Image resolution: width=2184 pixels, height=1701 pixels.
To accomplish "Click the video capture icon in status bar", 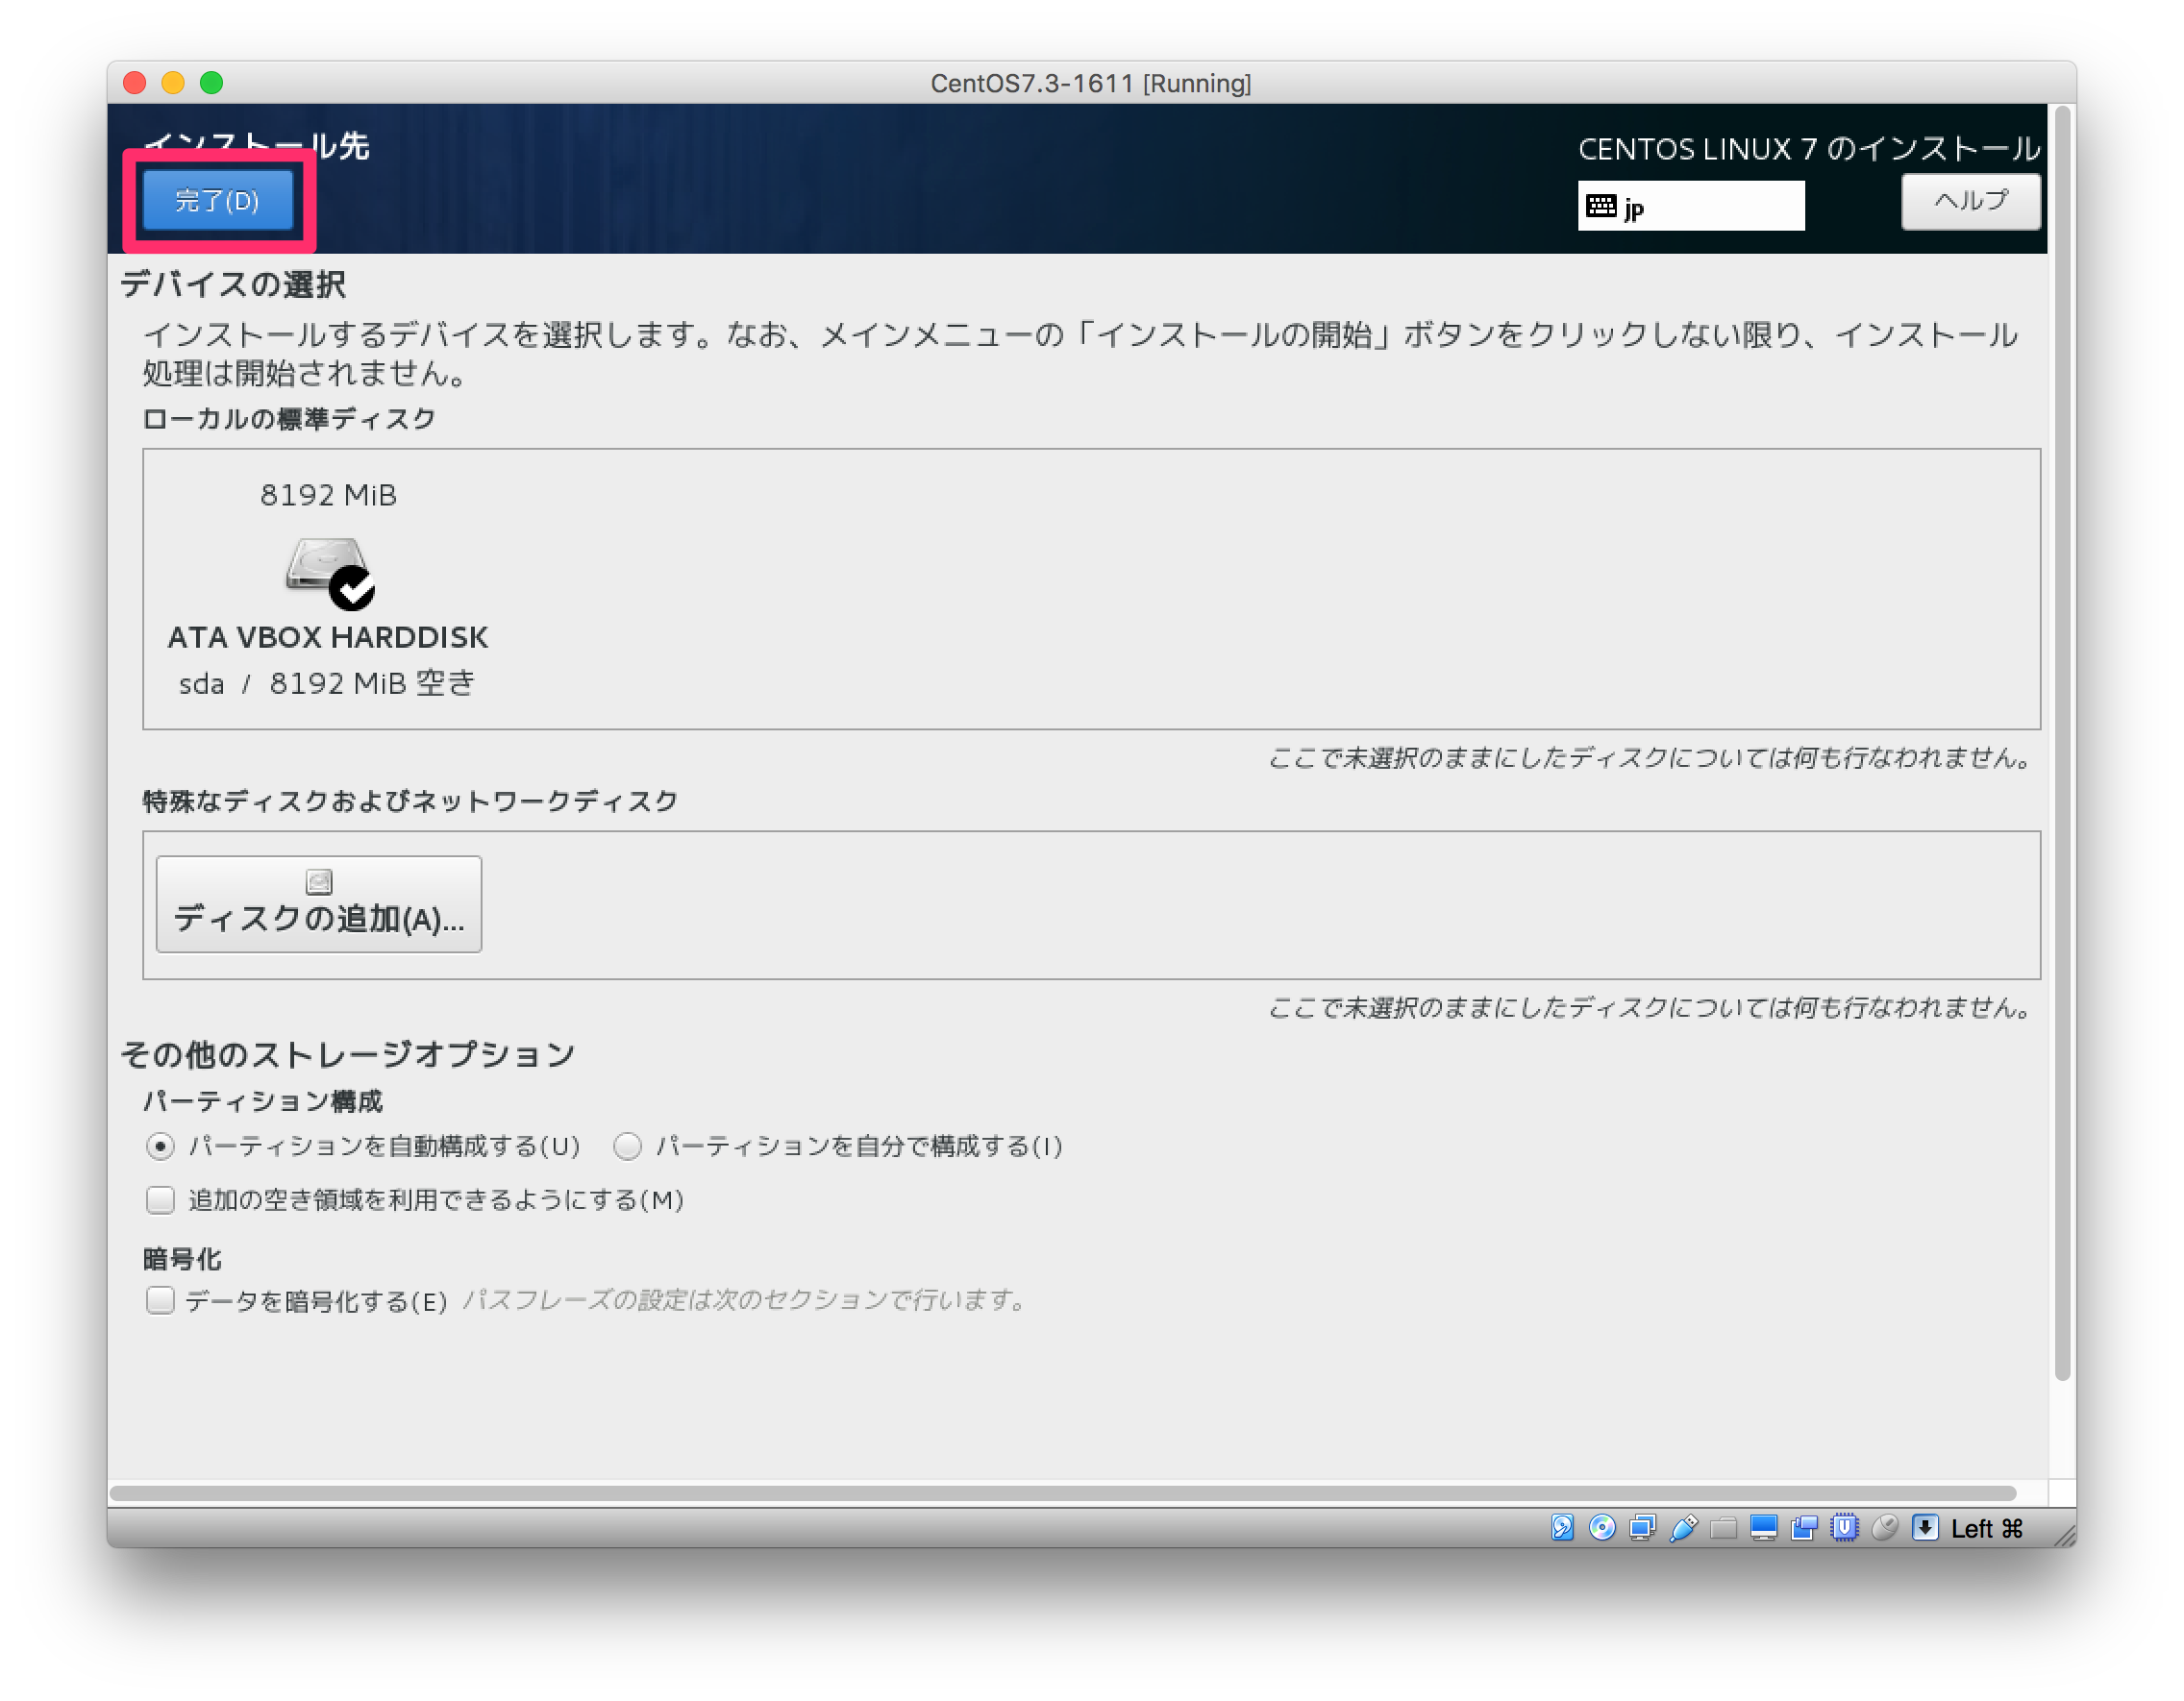I will (1804, 1527).
